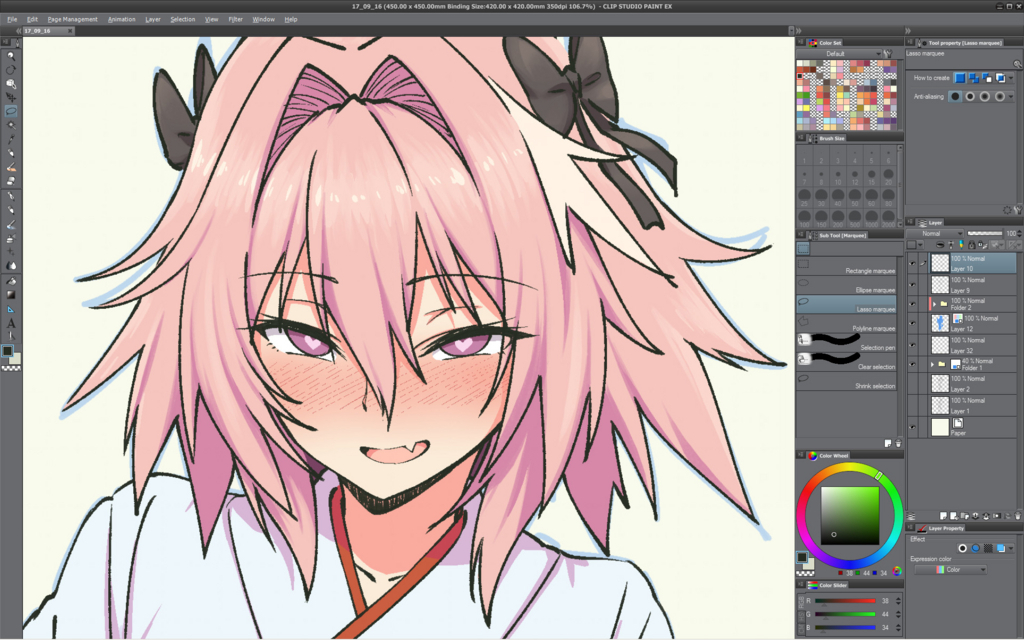Choose New selection creation mode
Viewport: 1024px width, 640px height.
(960, 78)
